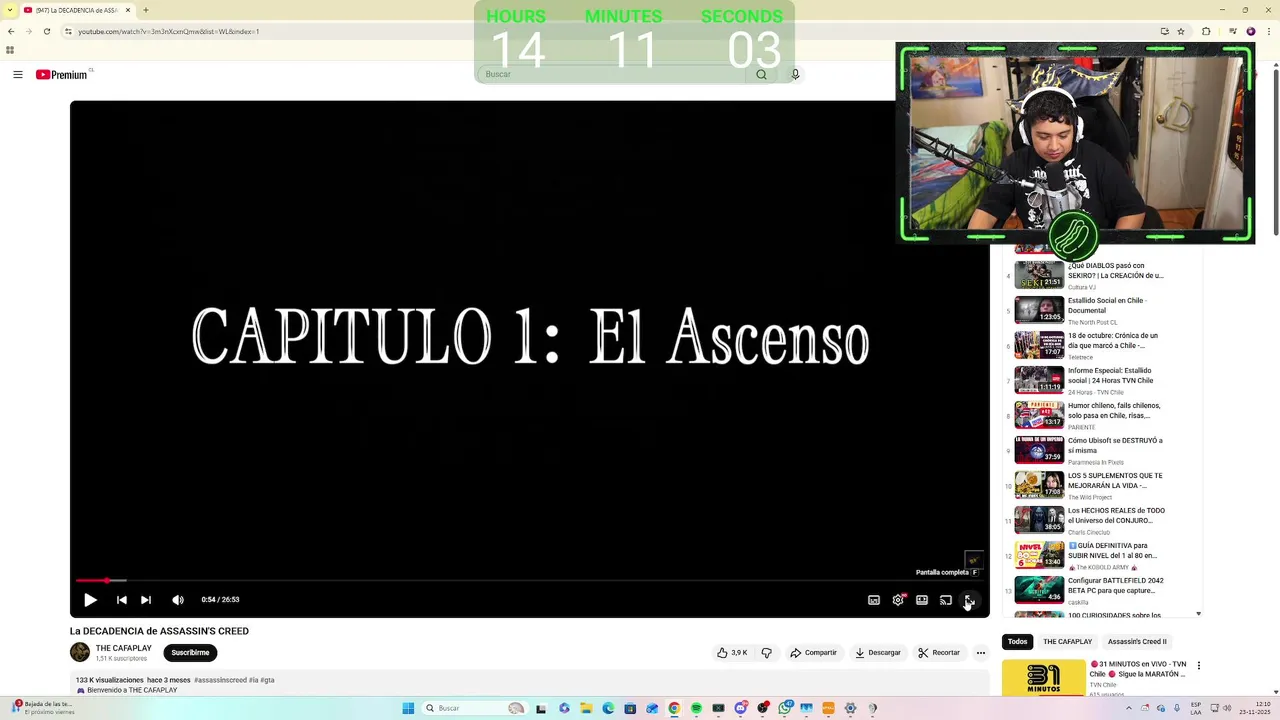Open the 12:10 clock and date
This screenshot has height=720, width=1280.
point(1257,708)
